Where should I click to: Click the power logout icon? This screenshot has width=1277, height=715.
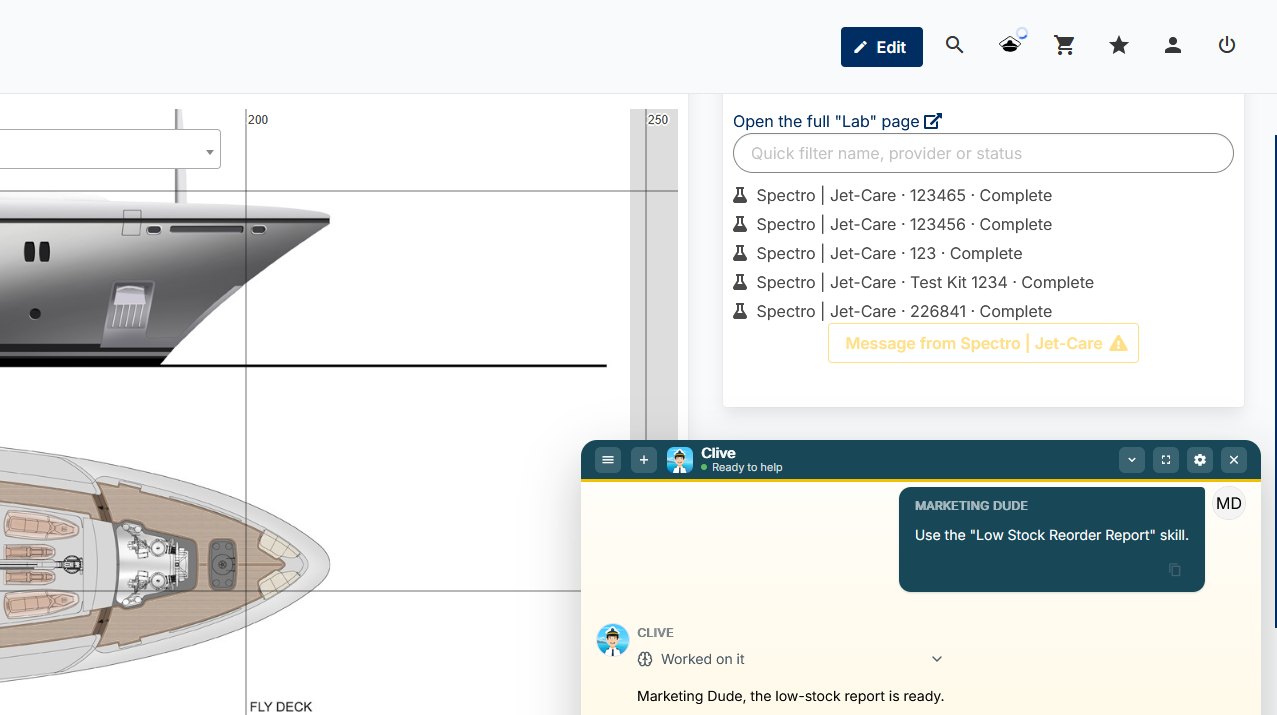[x=1227, y=45]
